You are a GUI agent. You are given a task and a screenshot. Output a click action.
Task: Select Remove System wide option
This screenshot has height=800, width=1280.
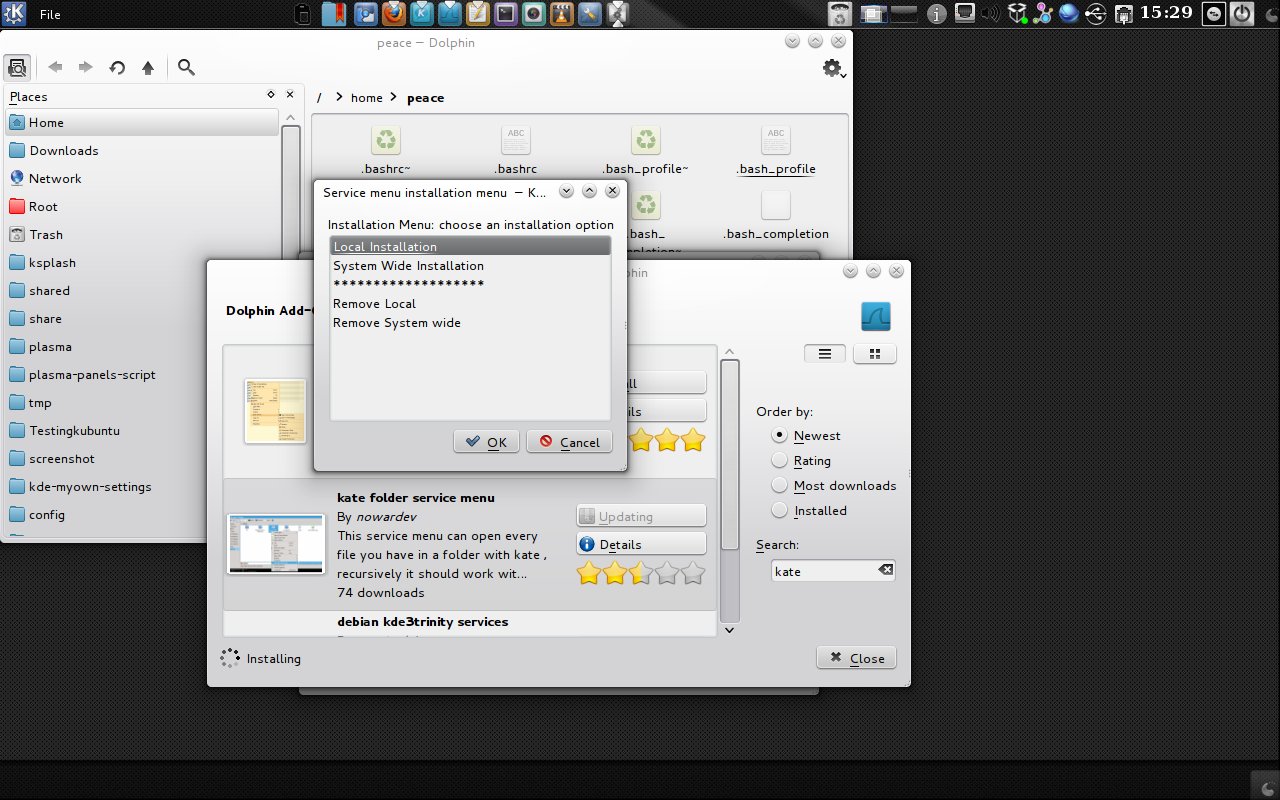tap(470, 322)
